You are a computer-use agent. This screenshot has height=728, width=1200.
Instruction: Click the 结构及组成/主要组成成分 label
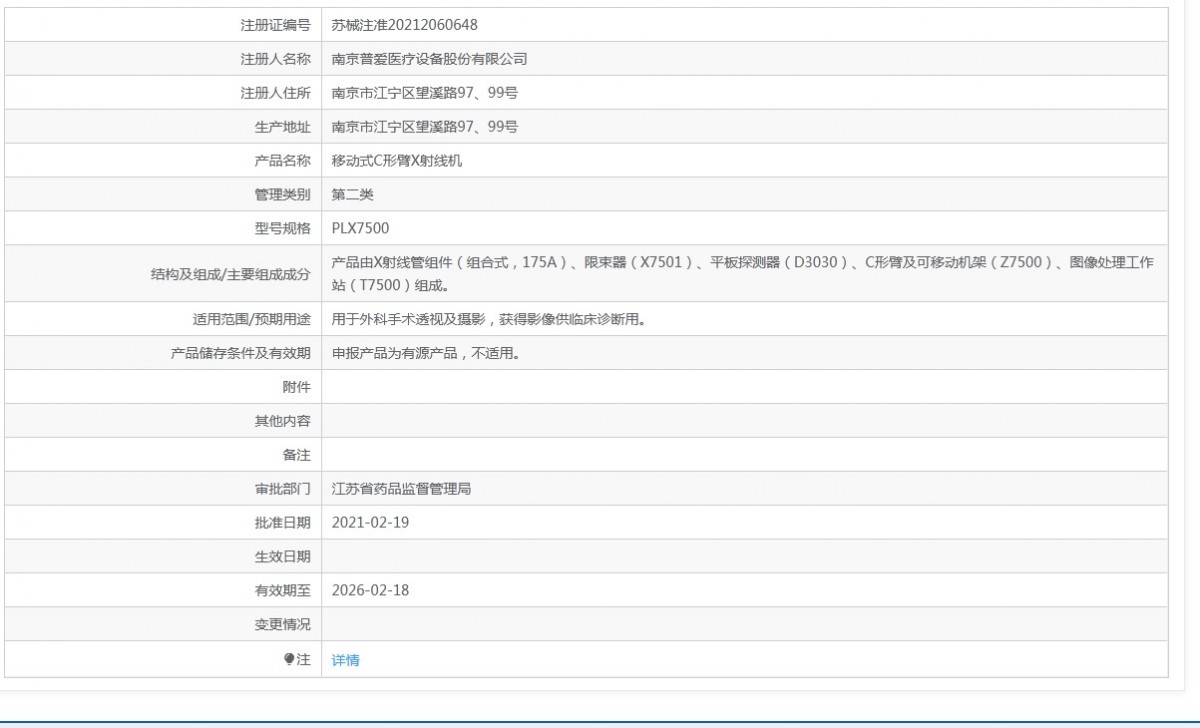tap(230, 274)
